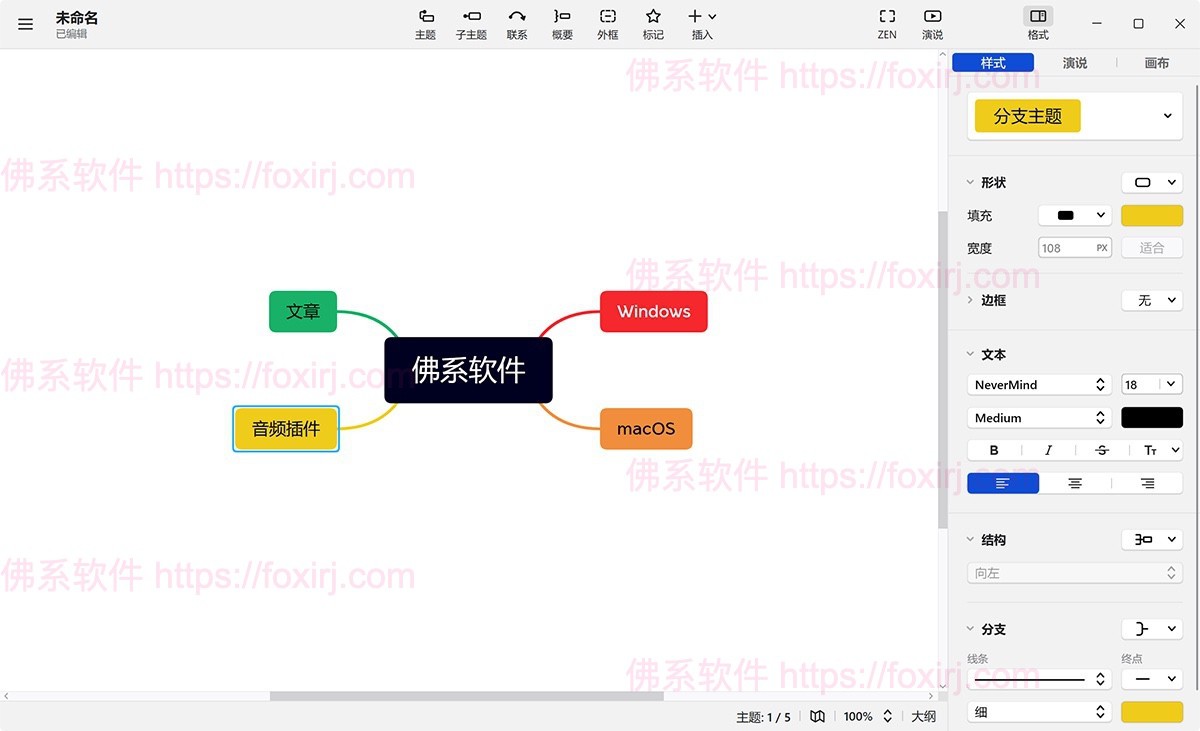Expand the topic shape dropdown
Screen dimensions: 1200x731
[x=1151, y=182]
